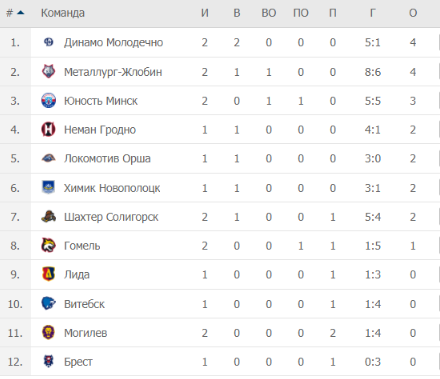This screenshot has width=440, height=379.
Task: Open the Шахтер Солигорск logo
Action: [x=49, y=217]
